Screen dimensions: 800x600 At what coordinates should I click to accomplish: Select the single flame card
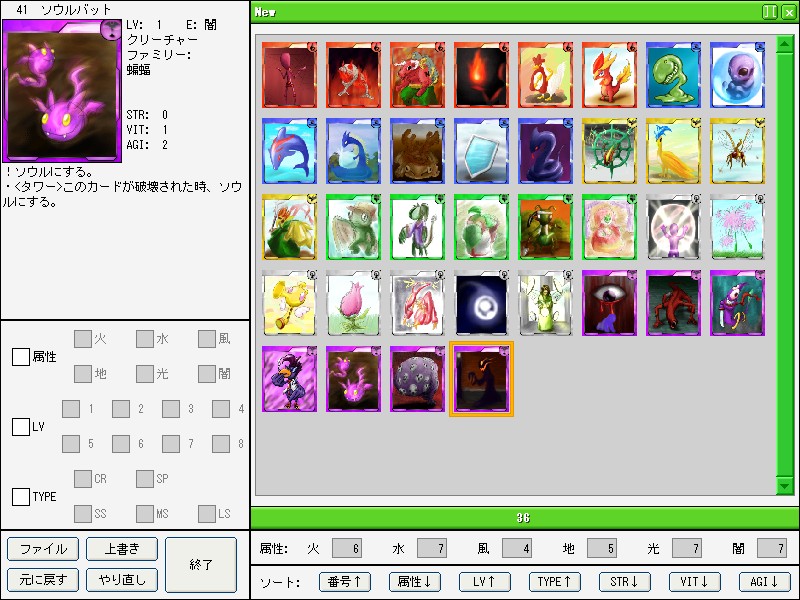pos(481,75)
